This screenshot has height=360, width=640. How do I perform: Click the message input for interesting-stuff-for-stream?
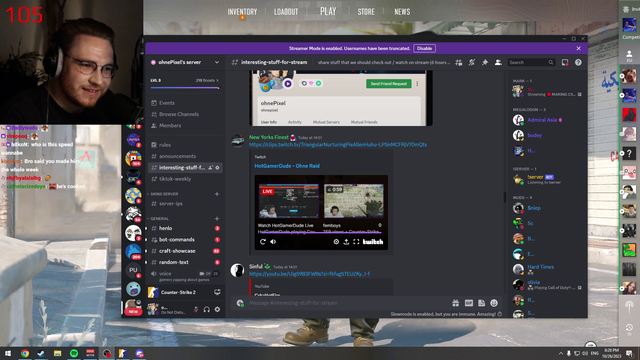pyautogui.click(x=347, y=303)
